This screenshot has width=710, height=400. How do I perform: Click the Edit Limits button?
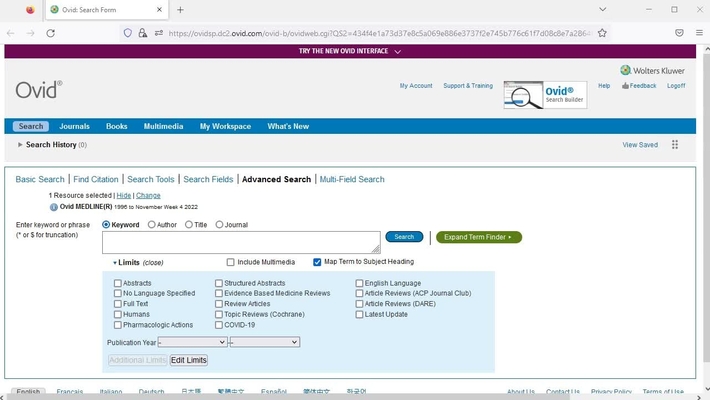188,360
